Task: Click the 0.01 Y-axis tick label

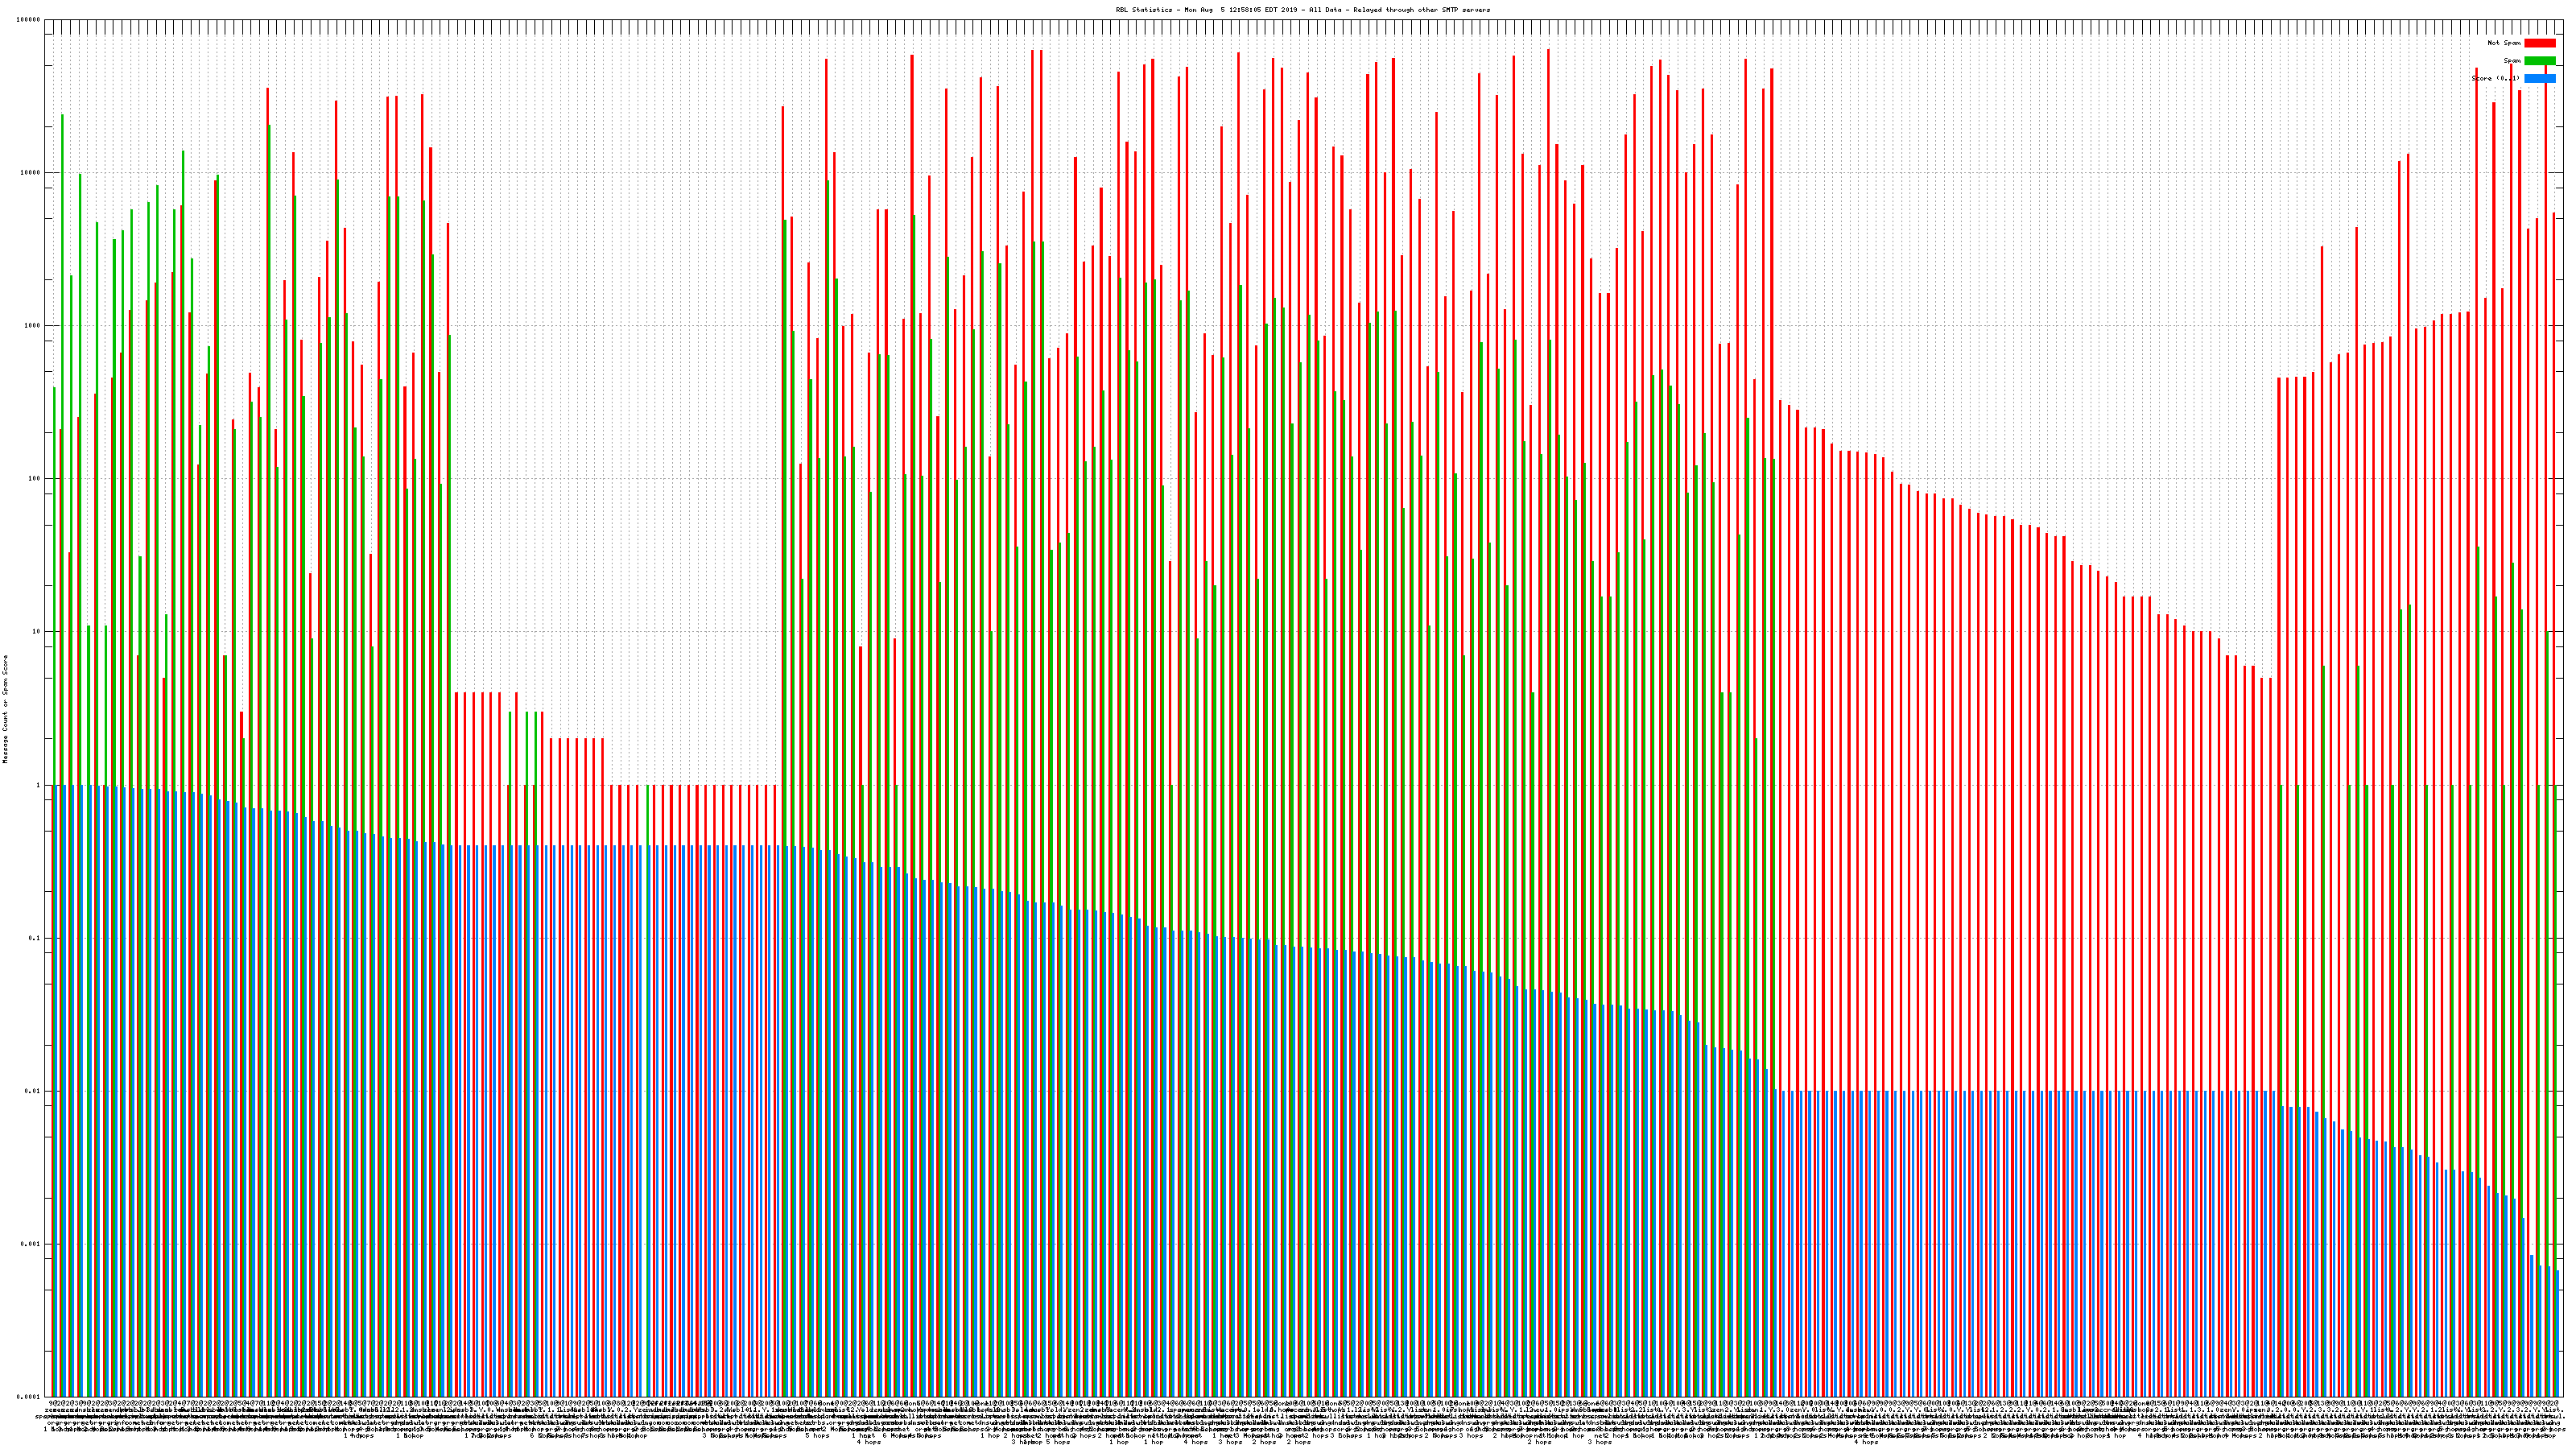Action: pyautogui.click(x=34, y=1091)
